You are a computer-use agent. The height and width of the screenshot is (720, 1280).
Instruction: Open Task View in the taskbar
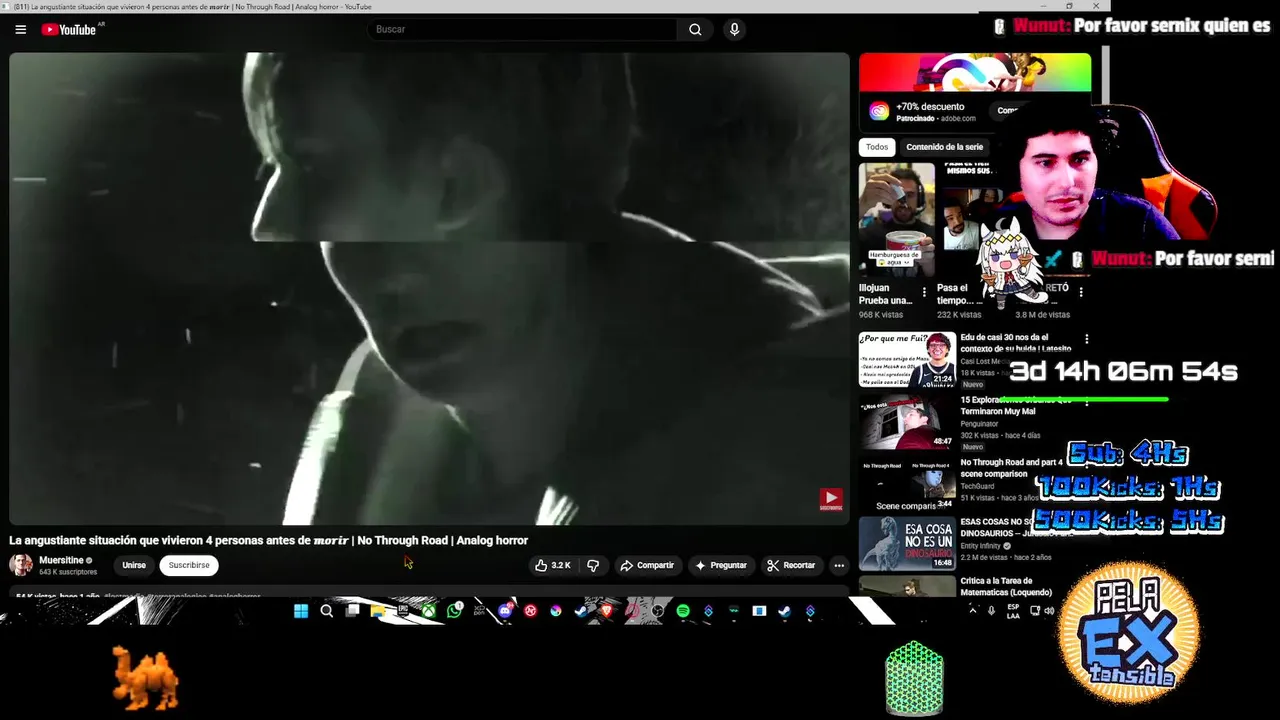(x=352, y=611)
